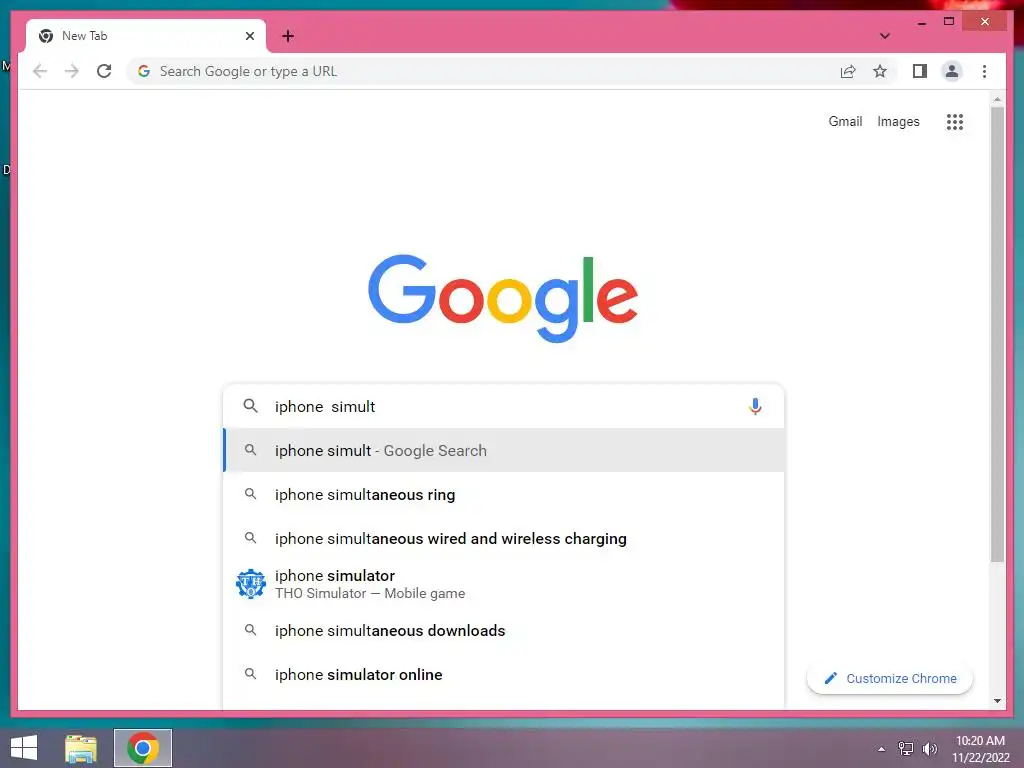The width and height of the screenshot is (1024, 768).
Task: Click the Google logo
Action: click(503, 297)
